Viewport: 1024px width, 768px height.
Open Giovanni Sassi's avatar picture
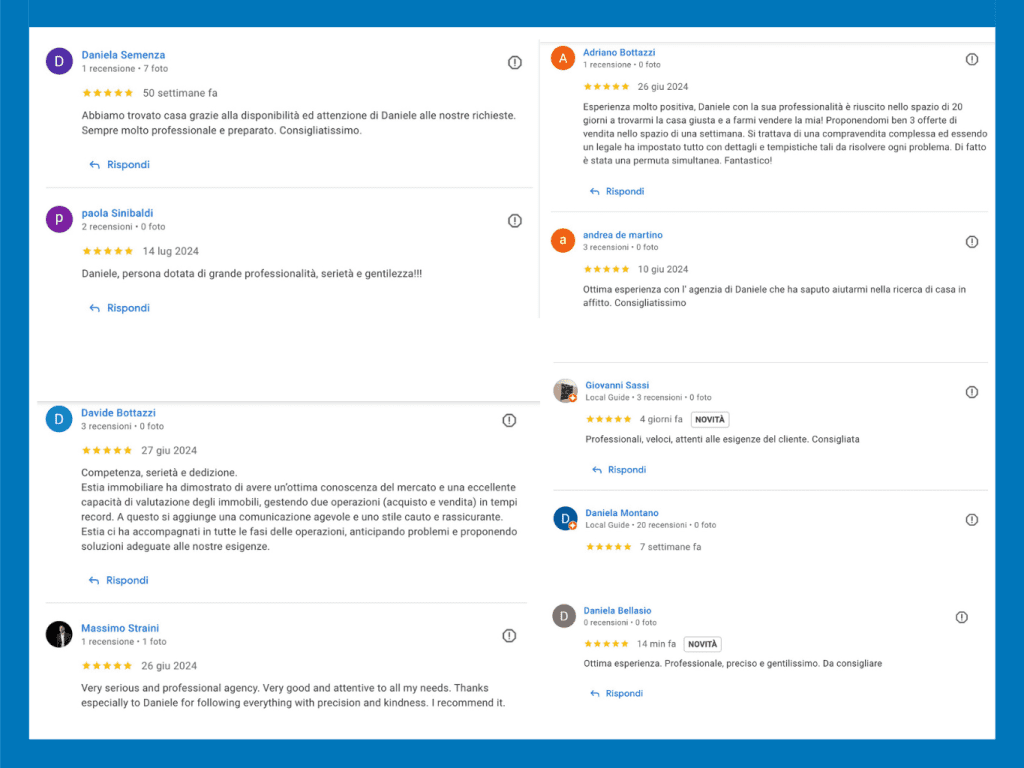coord(566,391)
